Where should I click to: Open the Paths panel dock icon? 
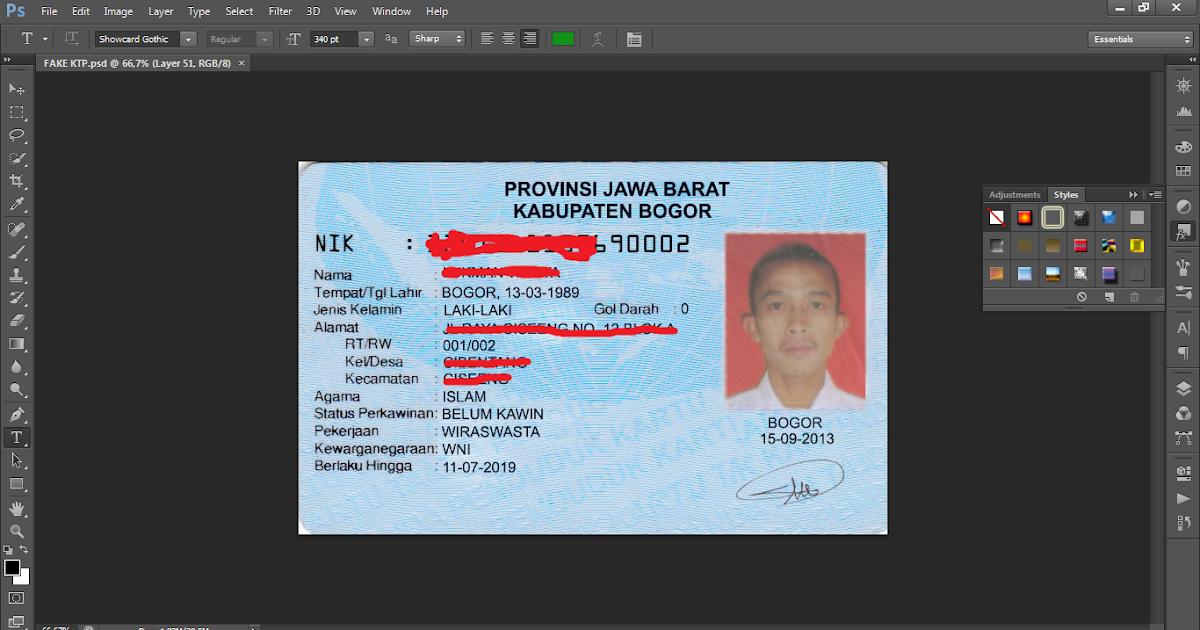point(1183,437)
